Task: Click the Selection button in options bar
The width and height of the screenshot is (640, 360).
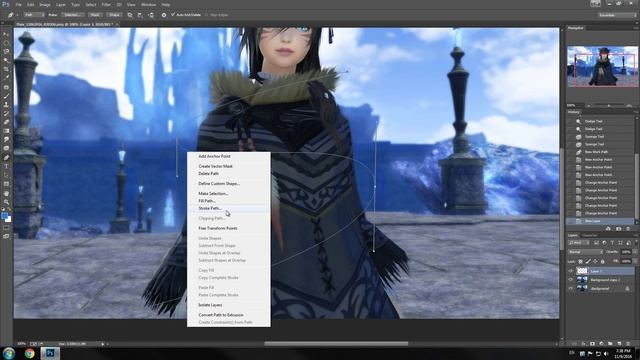Action: coord(73,15)
